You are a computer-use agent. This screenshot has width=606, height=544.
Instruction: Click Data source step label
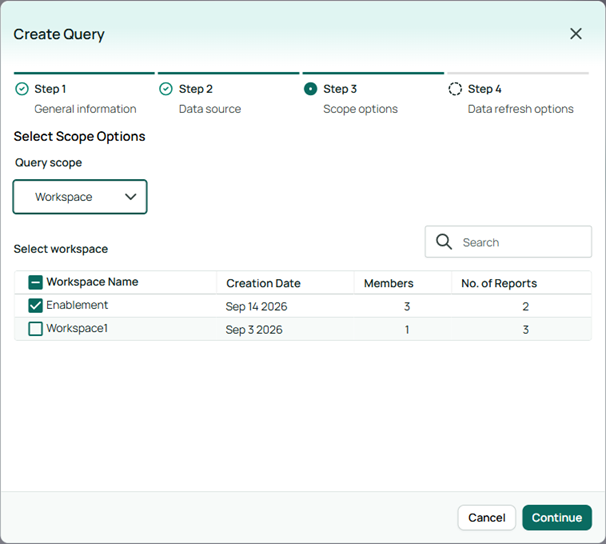[x=210, y=109]
